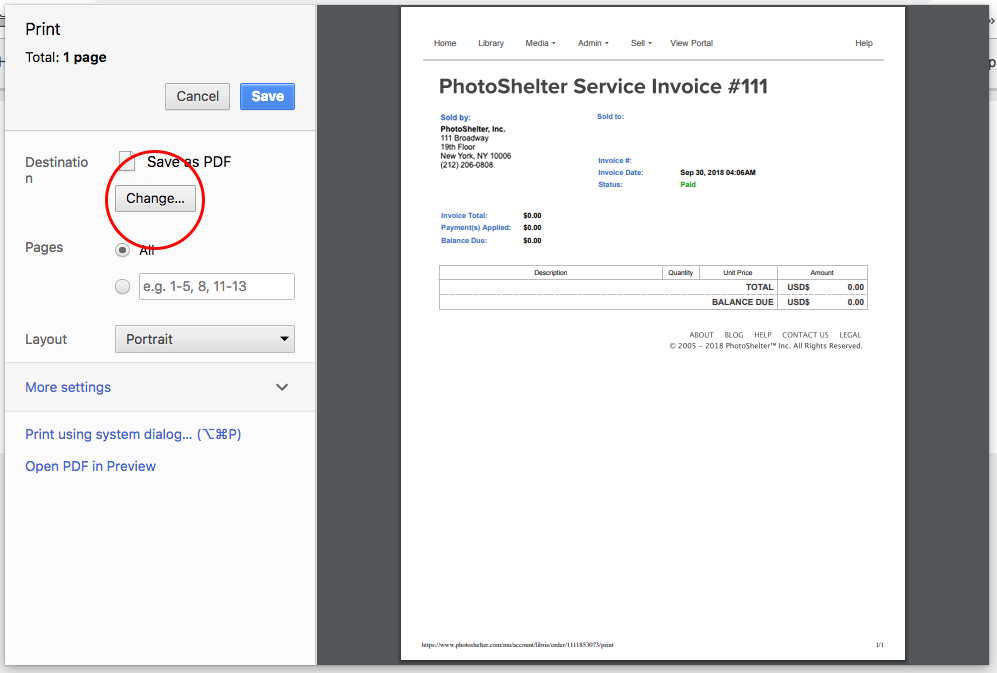Open the Change... destination button
This screenshot has height=673, width=997.
click(x=155, y=198)
